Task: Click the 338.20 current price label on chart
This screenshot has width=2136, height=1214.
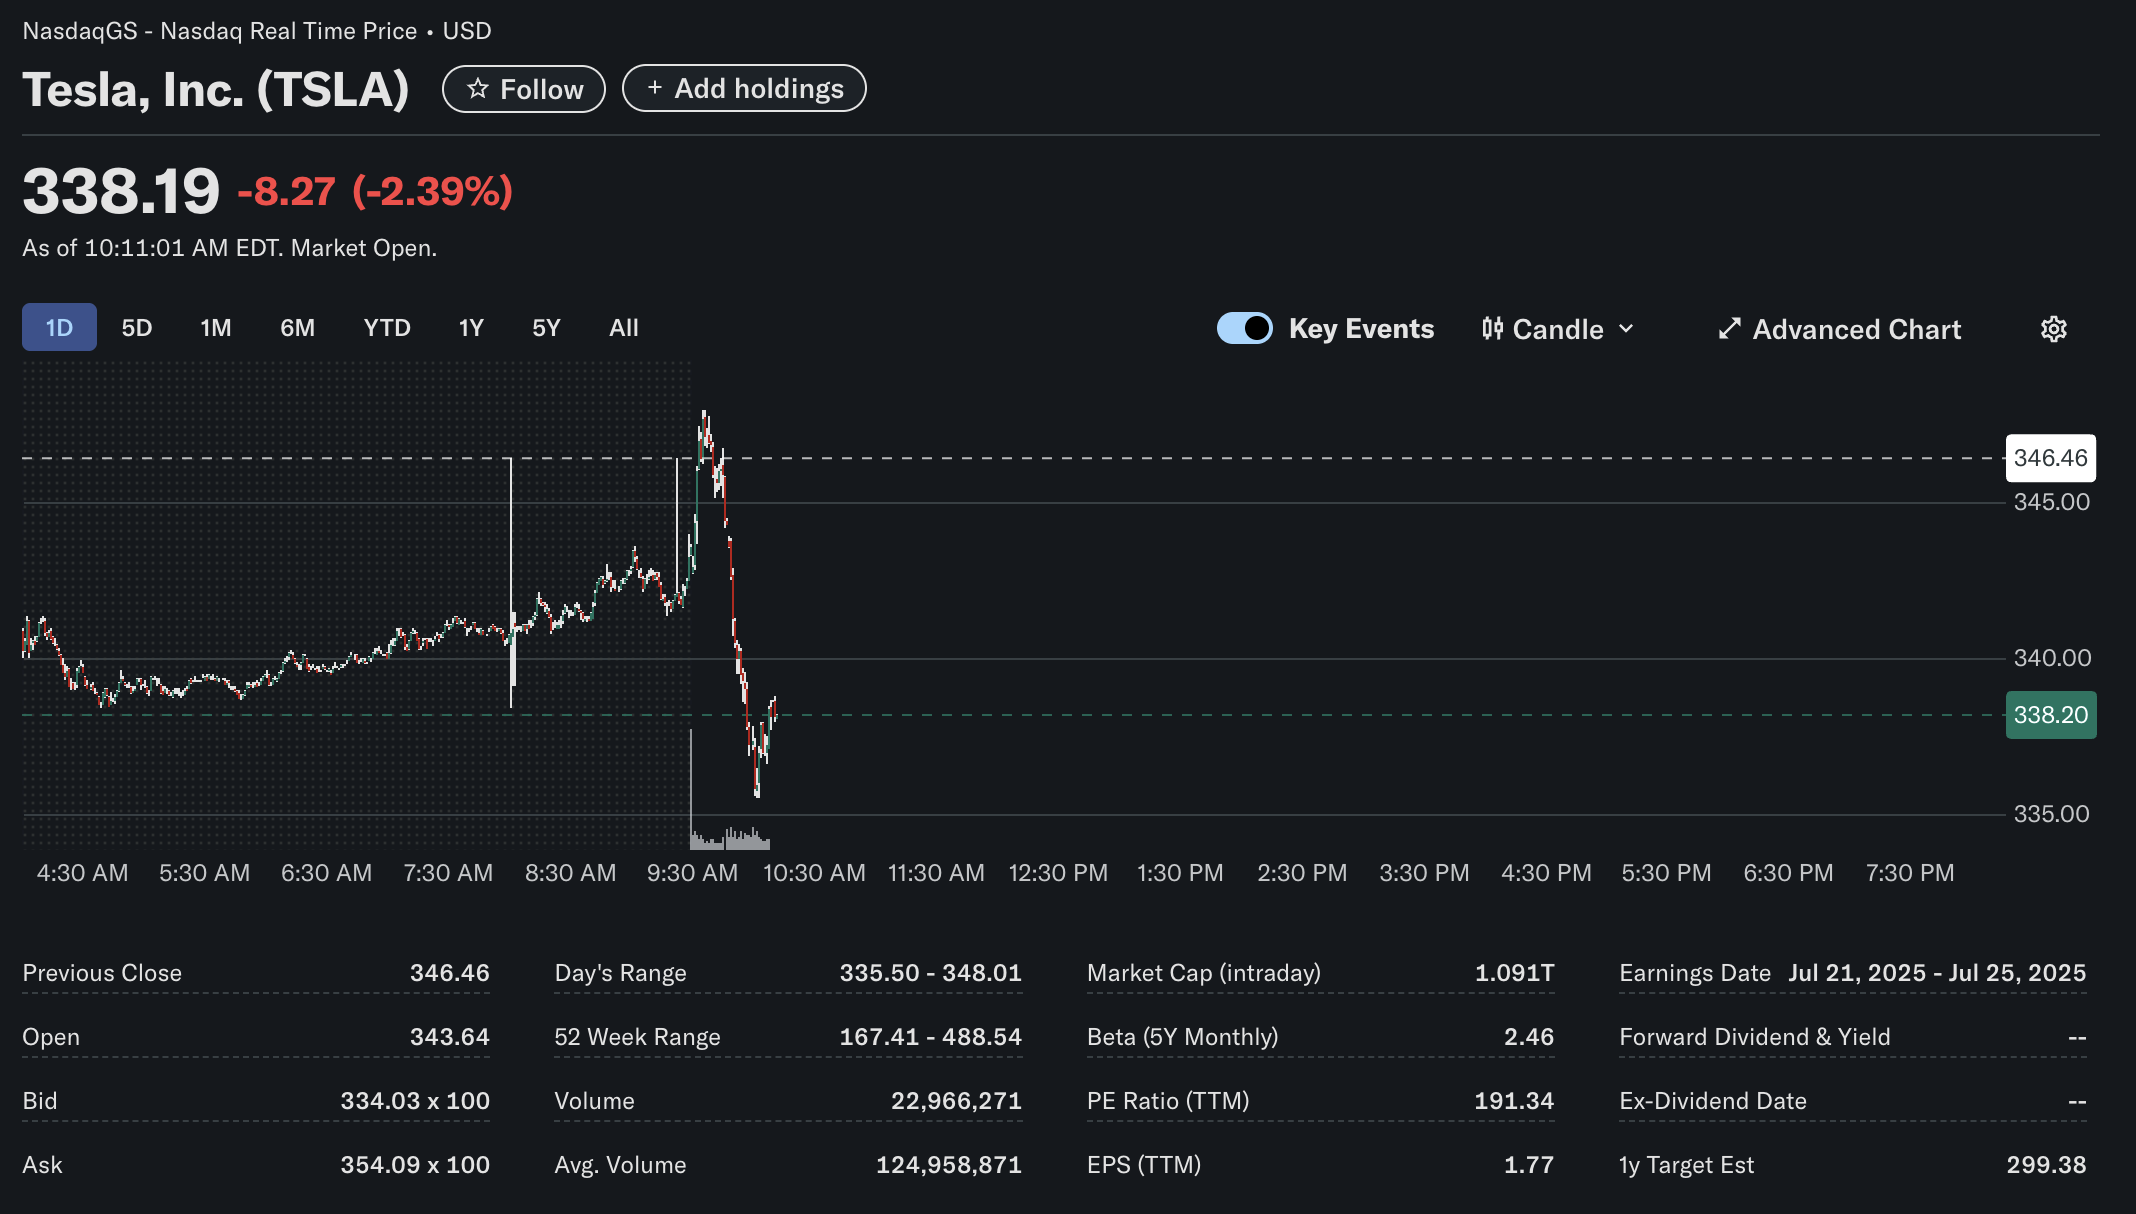Action: click(2051, 715)
